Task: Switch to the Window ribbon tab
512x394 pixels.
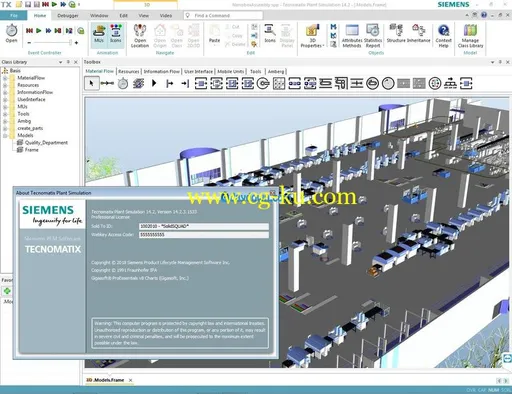Action: tap(99, 16)
